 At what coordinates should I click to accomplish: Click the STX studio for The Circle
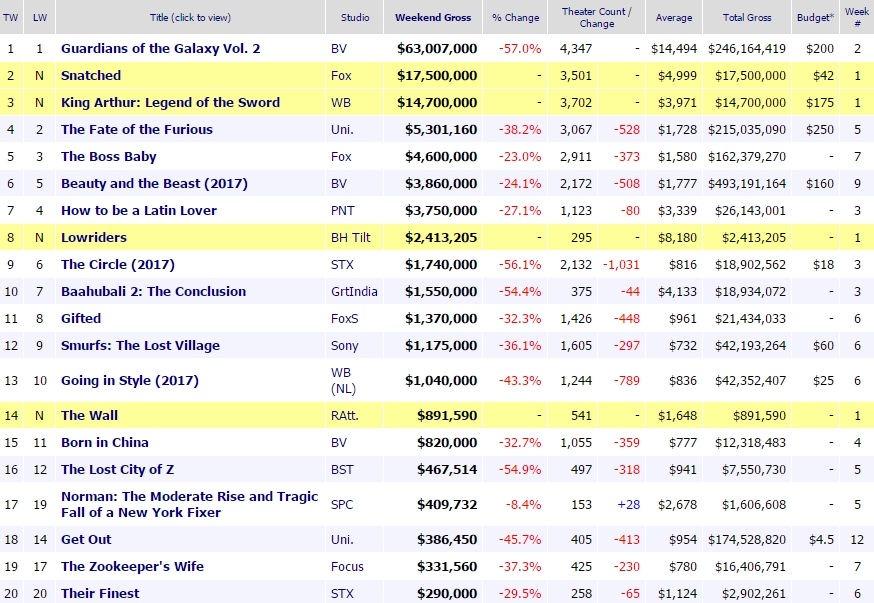[x=342, y=264]
